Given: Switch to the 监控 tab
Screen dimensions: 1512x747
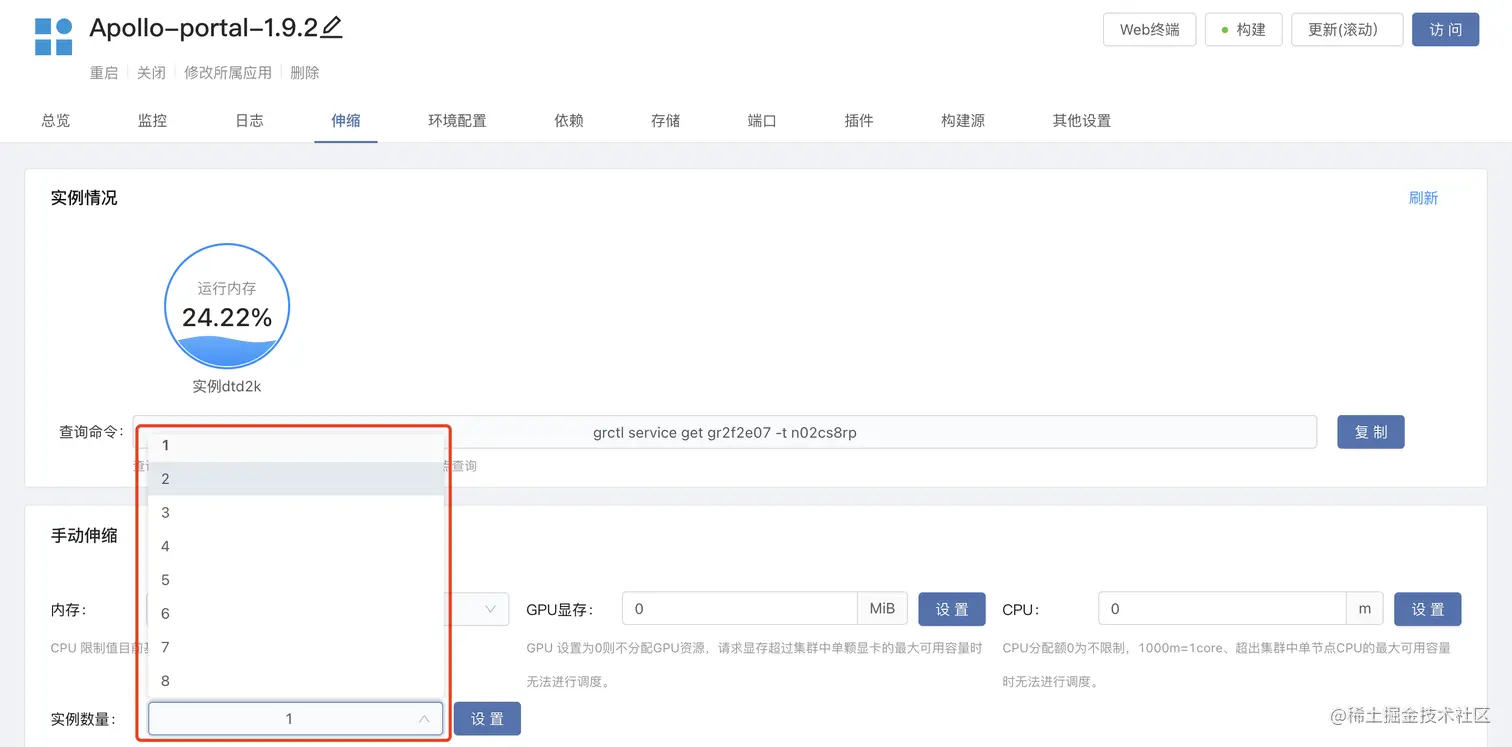Looking at the screenshot, I should [152, 120].
